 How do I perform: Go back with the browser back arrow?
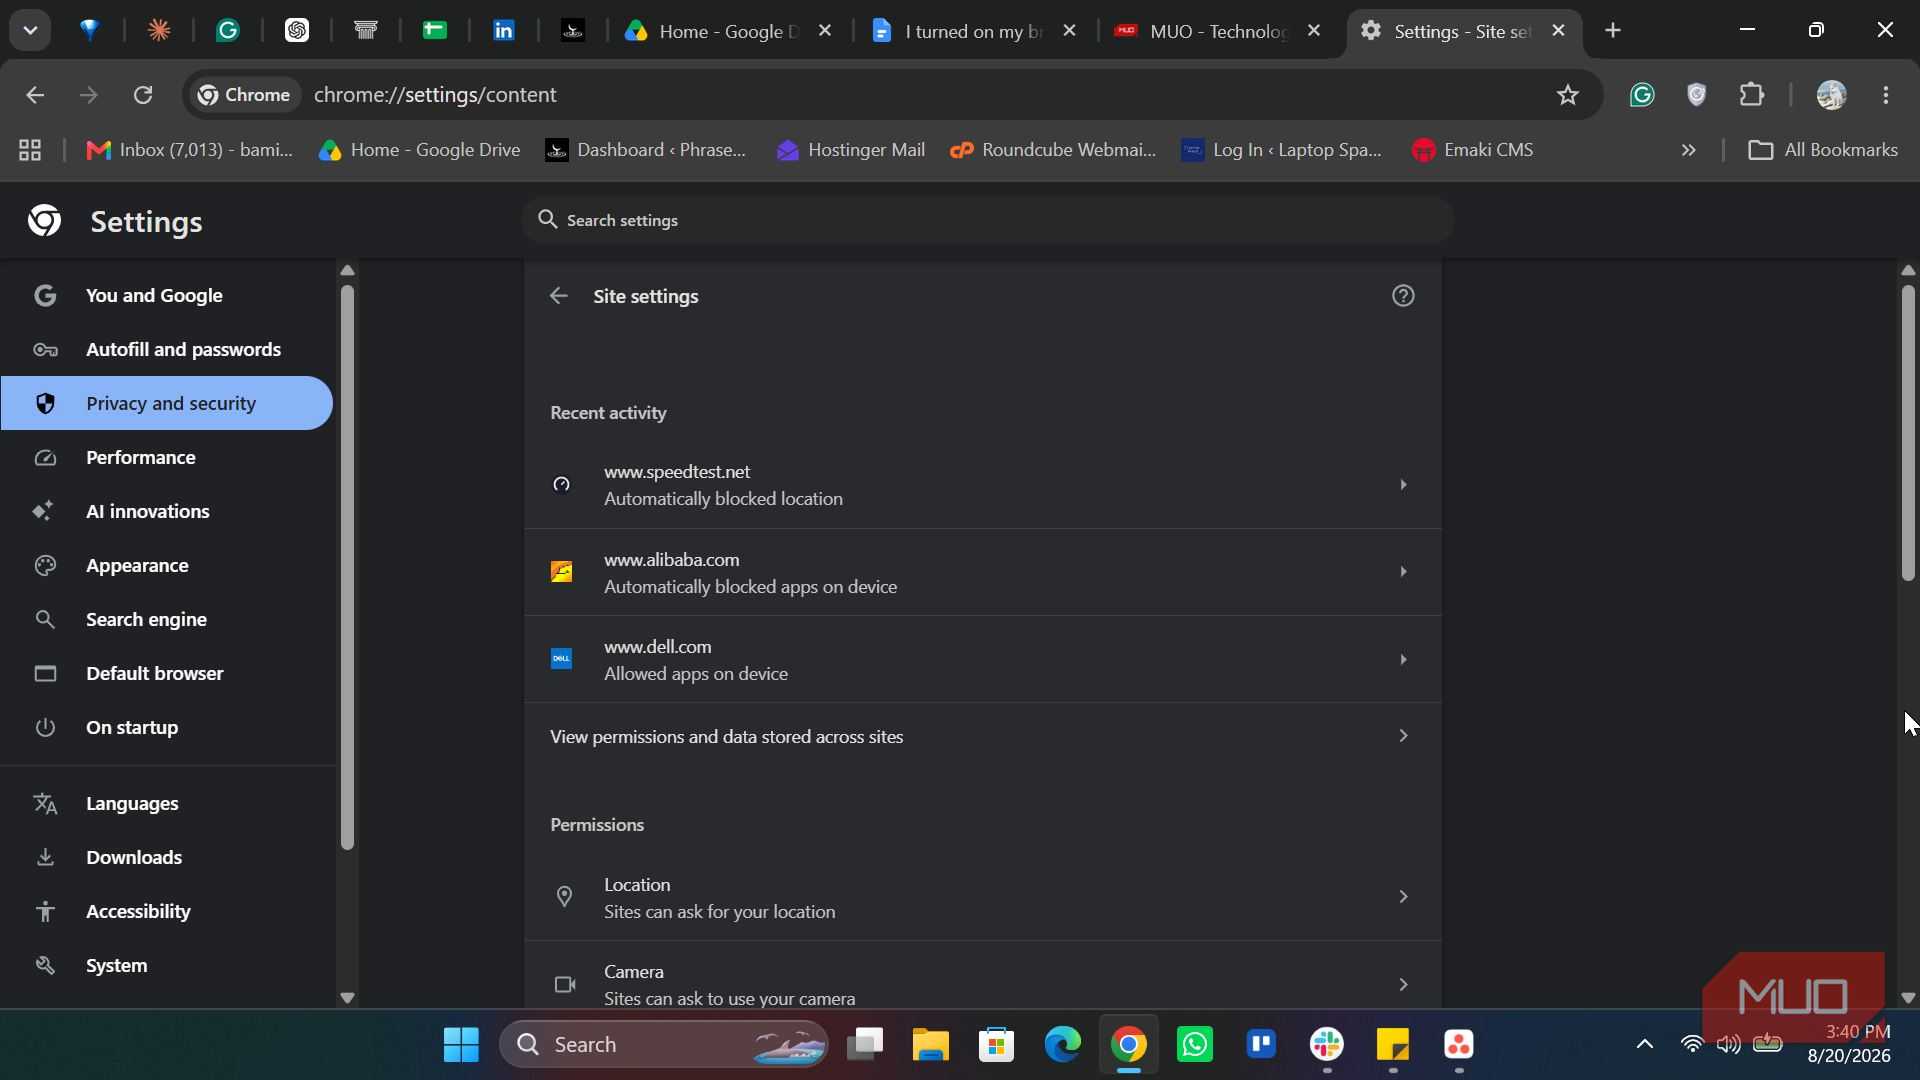click(x=35, y=95)
